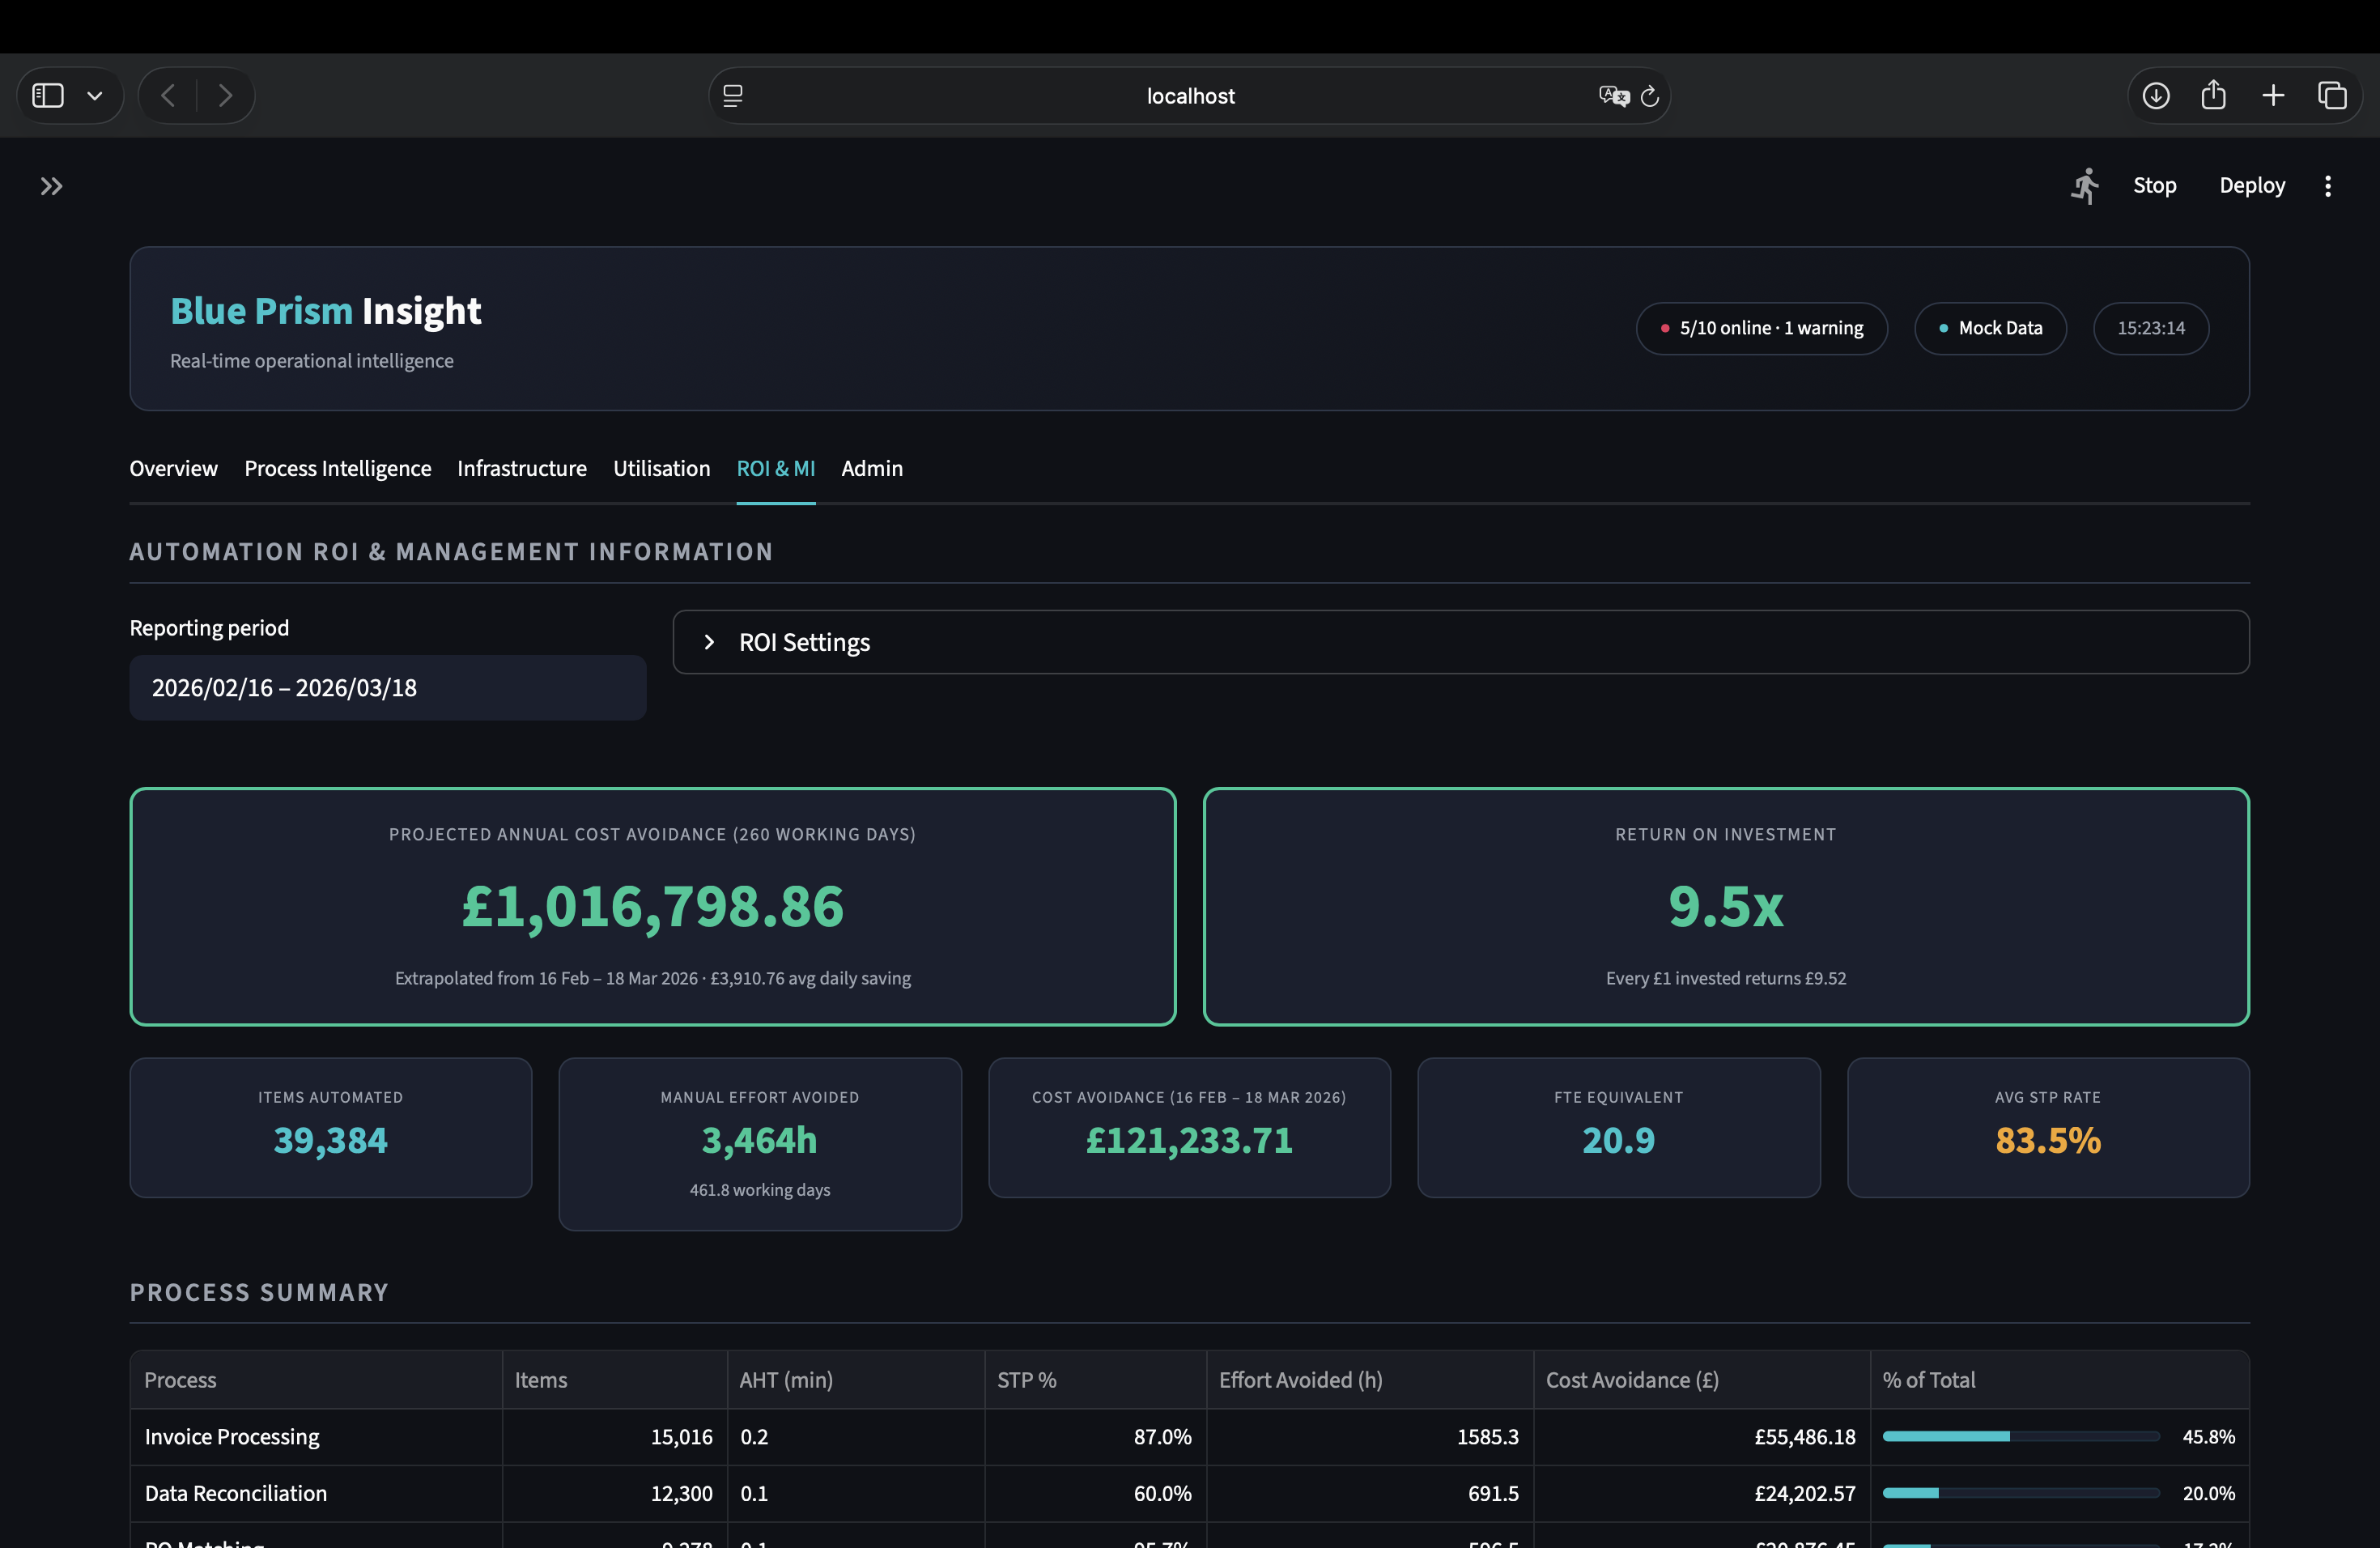The height and width of the screenshot is (1548, 2380).
Task: Open the Admin tab
Action: (871, 468)
